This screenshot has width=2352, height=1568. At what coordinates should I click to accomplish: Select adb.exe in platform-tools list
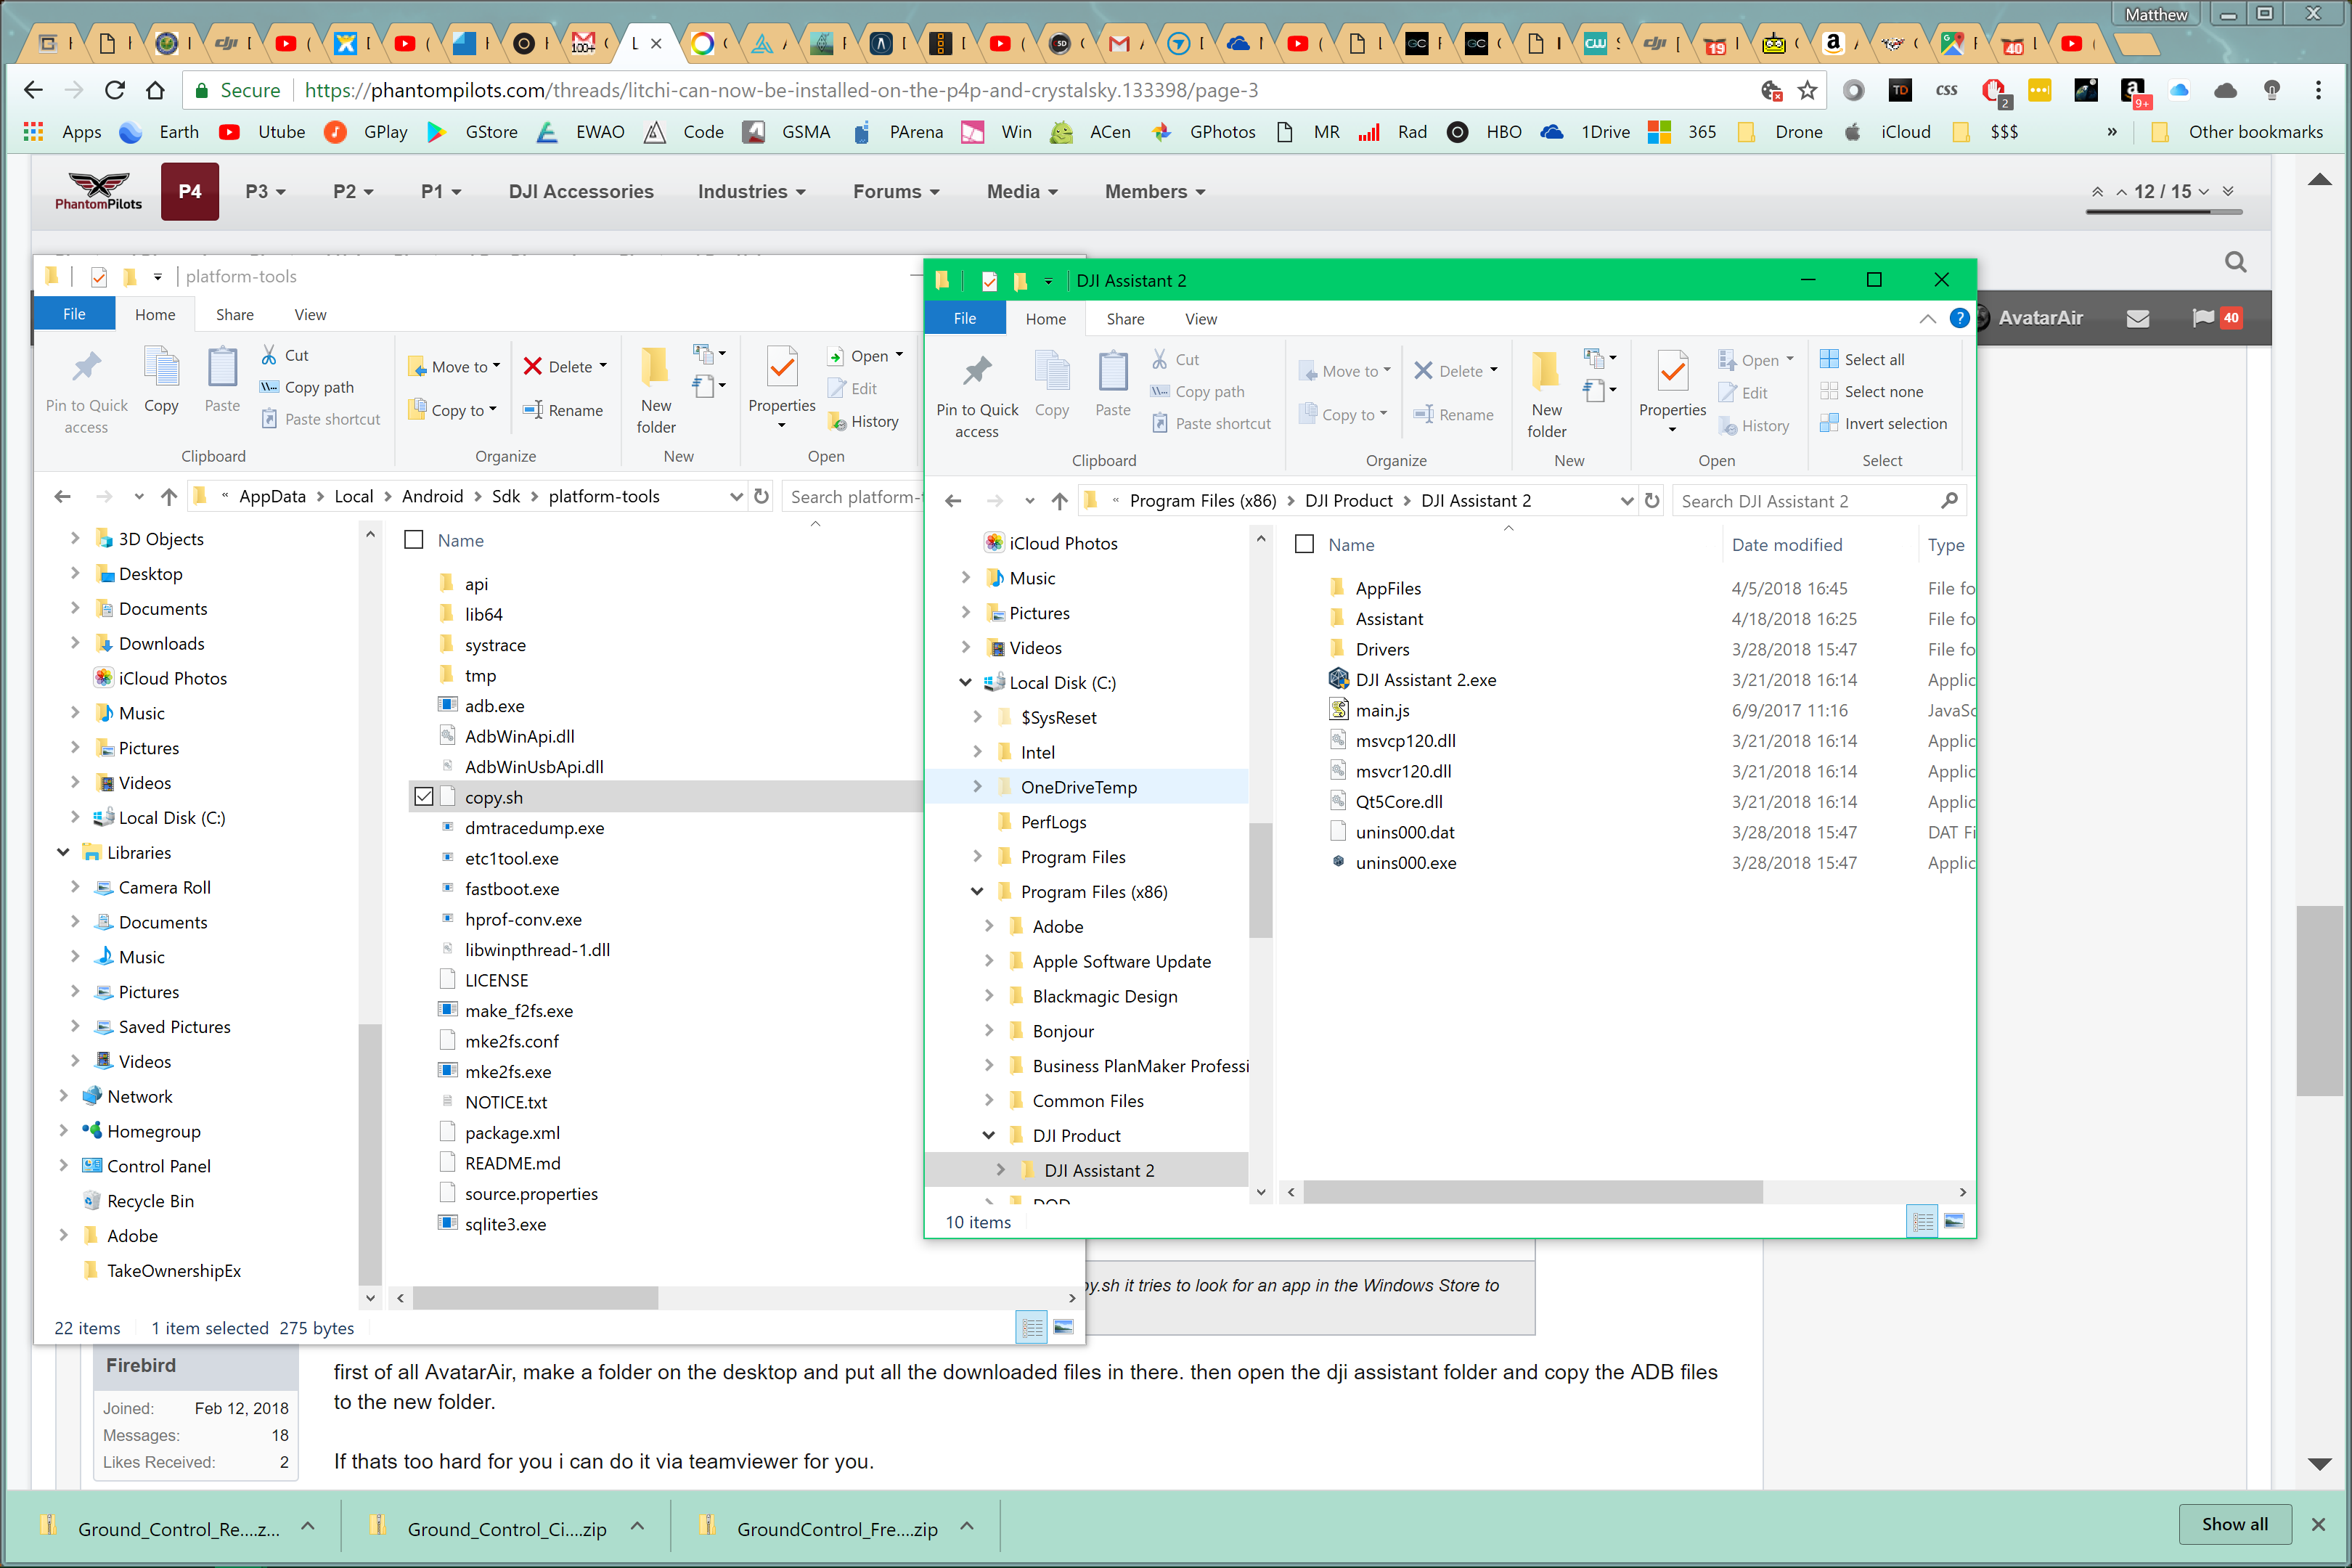[x=494, y=705]
